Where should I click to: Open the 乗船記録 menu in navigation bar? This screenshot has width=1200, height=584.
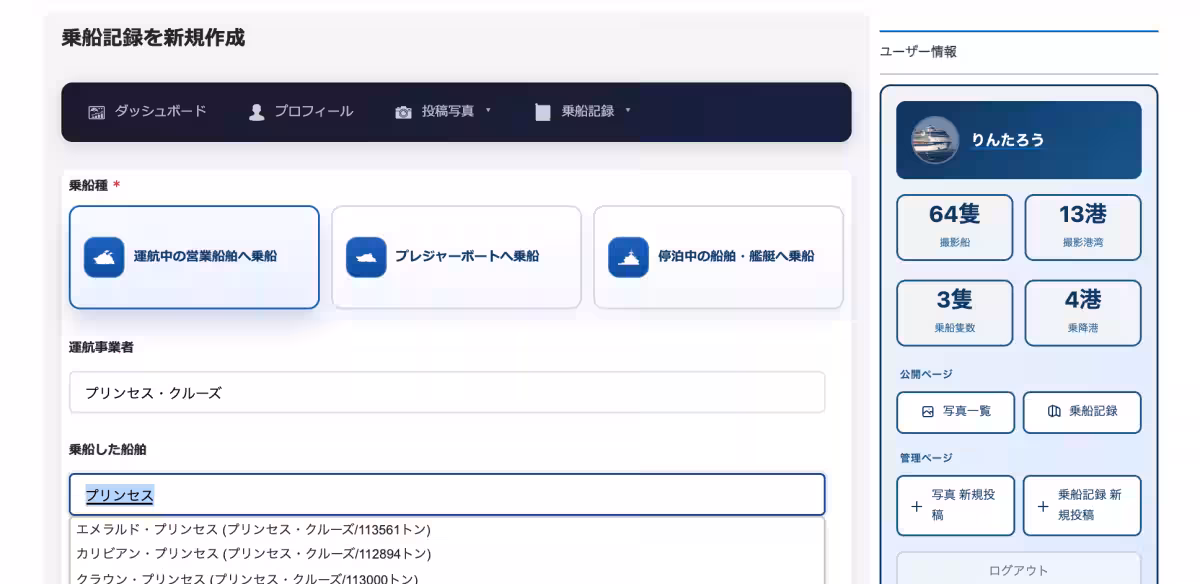[x=584, y=112]
